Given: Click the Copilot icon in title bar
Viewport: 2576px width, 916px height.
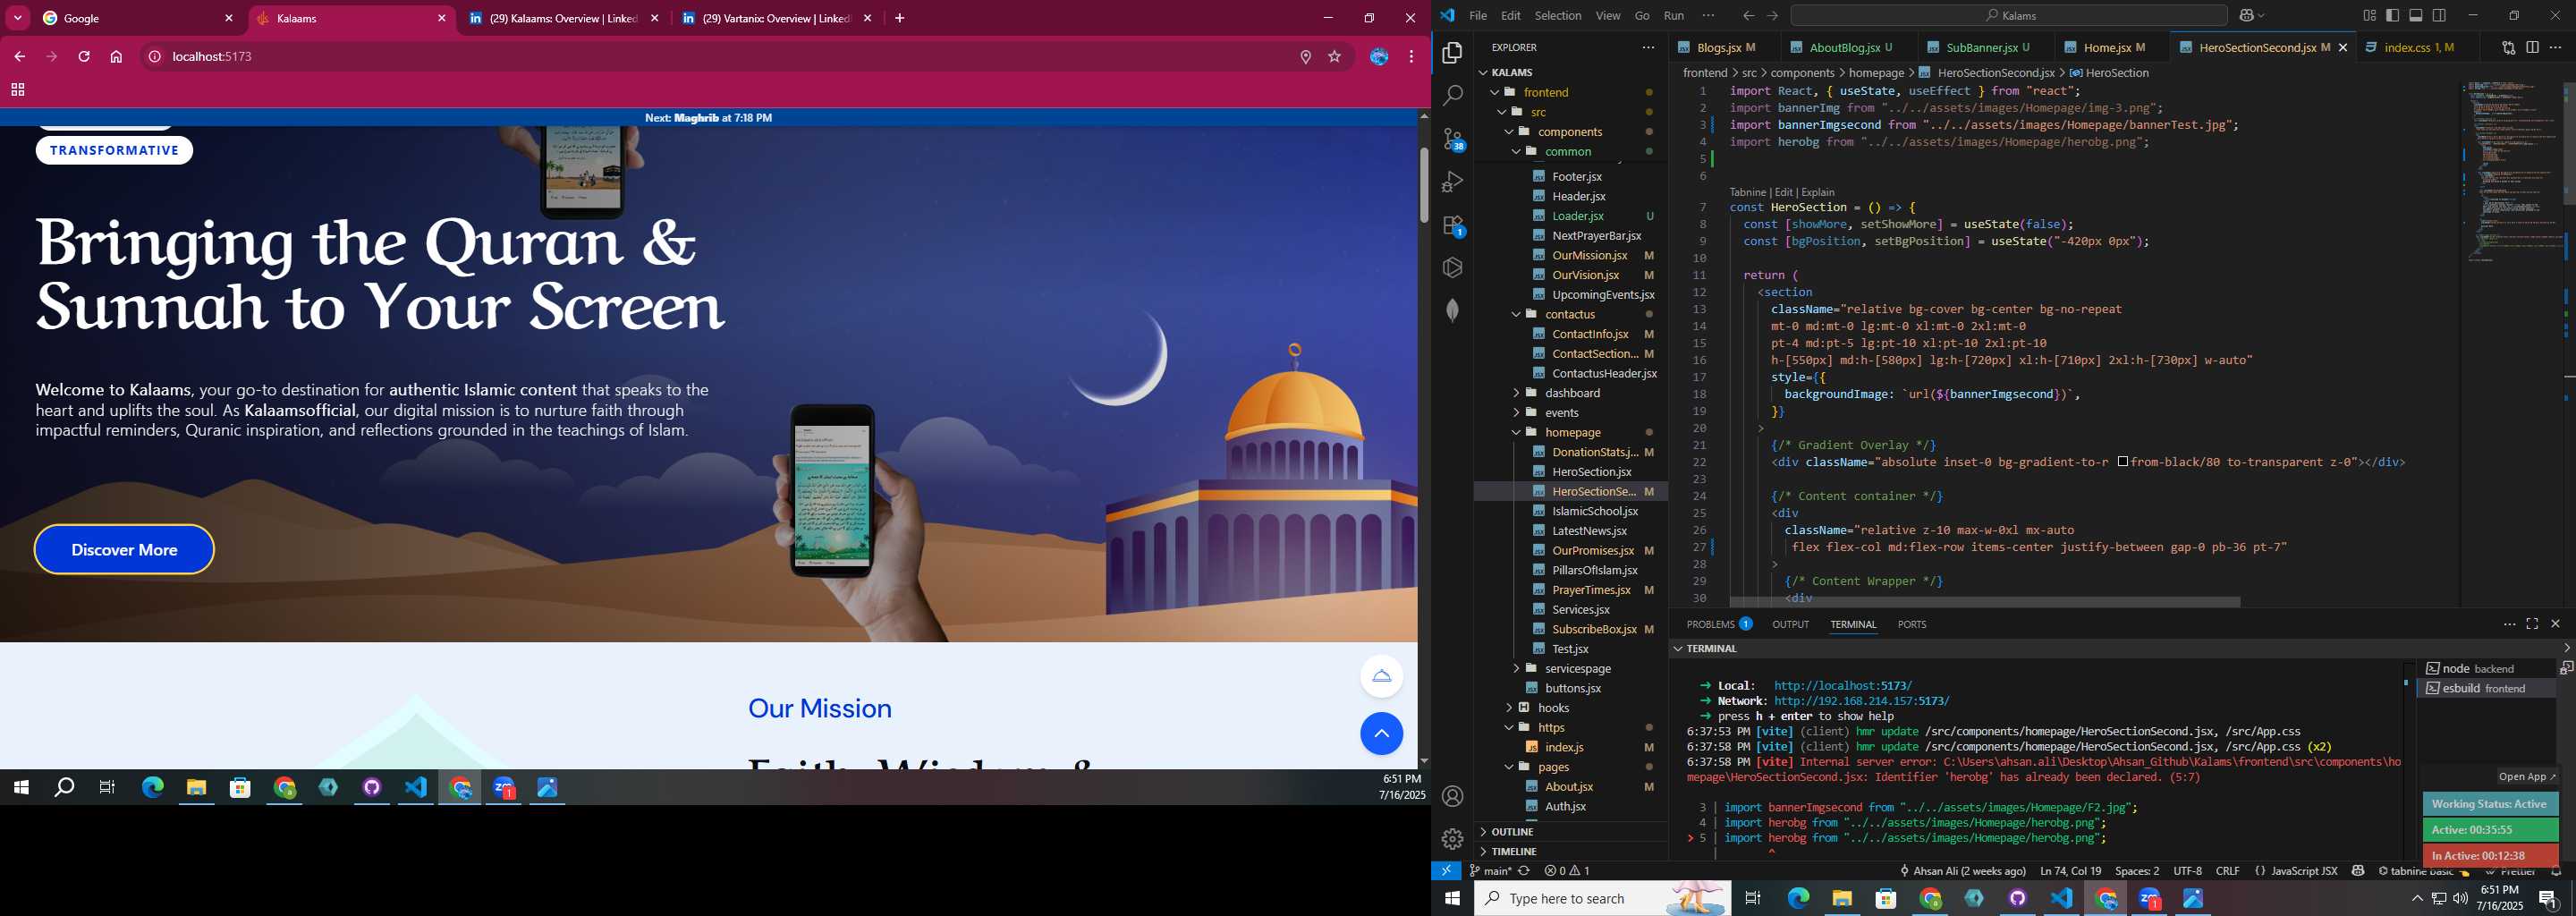Looking at the screenshot, I should 2246,16.
